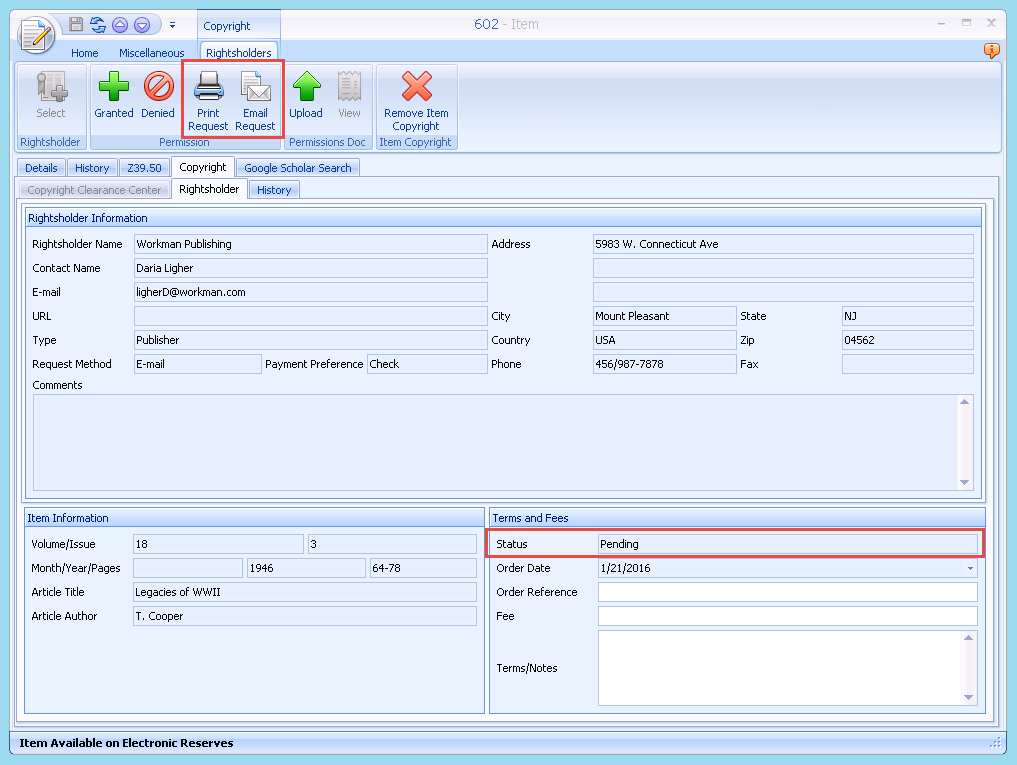Upload a permissions document
Viewport: 1017px width, 765px height.
pyautogui.click(x=306, y=96)
